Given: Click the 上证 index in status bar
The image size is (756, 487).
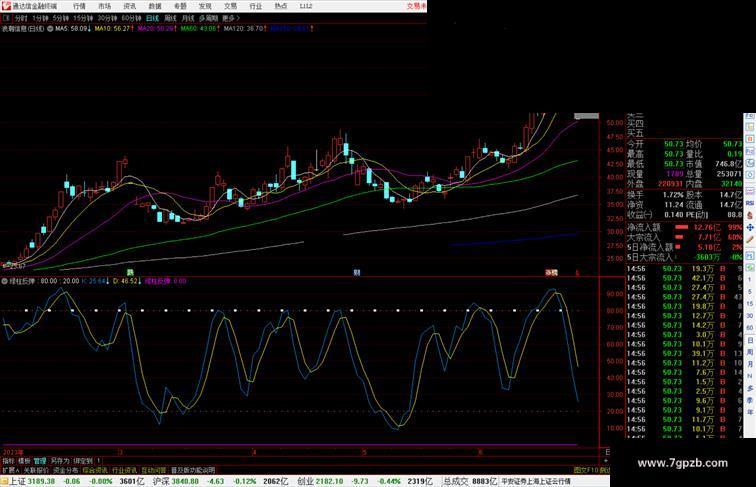Looking at the screenshot, I should (x=17, y=481).
